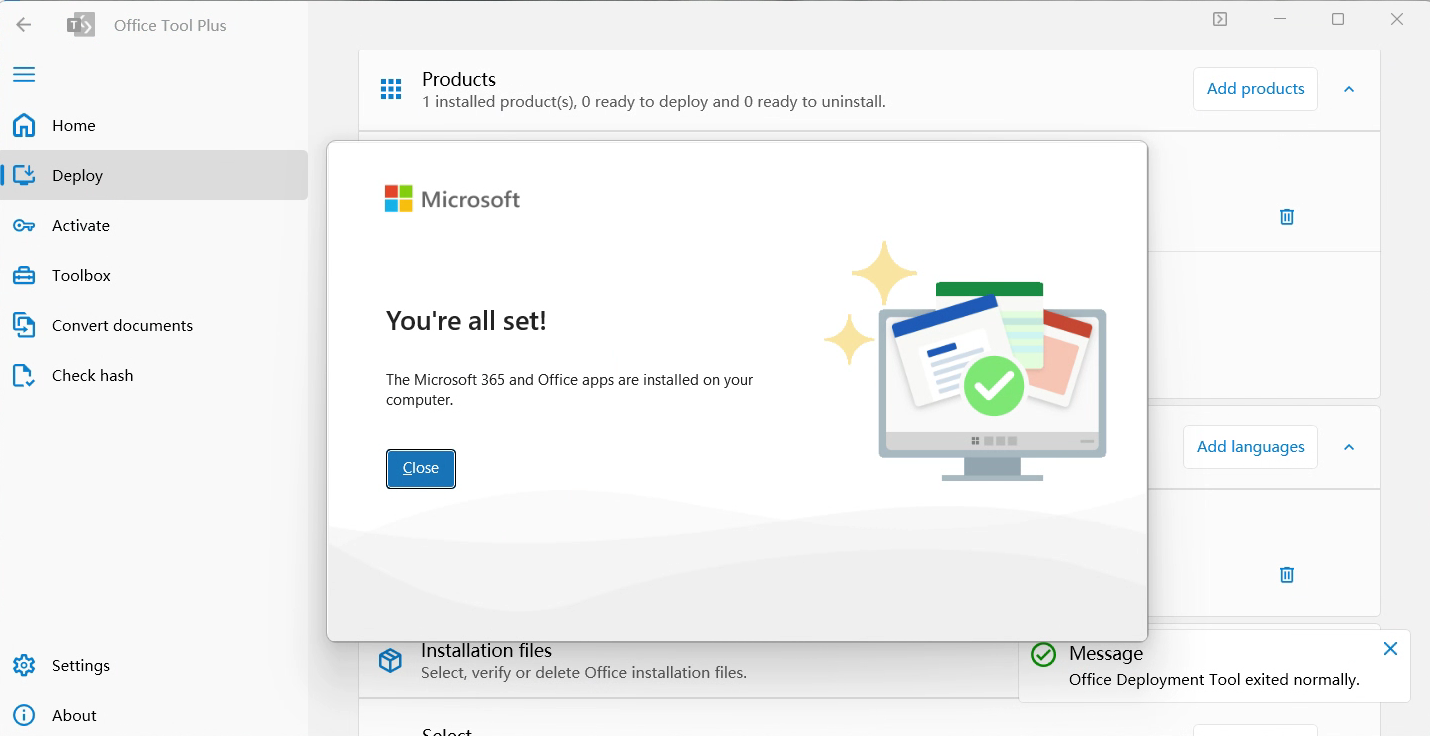The height and width of the screenshot is (736, 1430).
Task: Click the Products grid icon
Action: [x=391, y=90]
